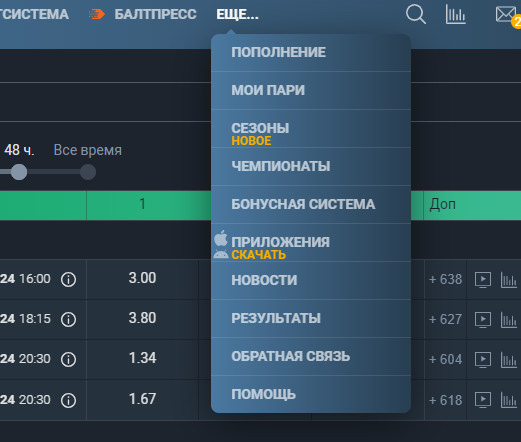Click the Apple icon beside ПРИЛОЖЕНИЯ
The image size is (521, 442).
(x=221, y=238)
